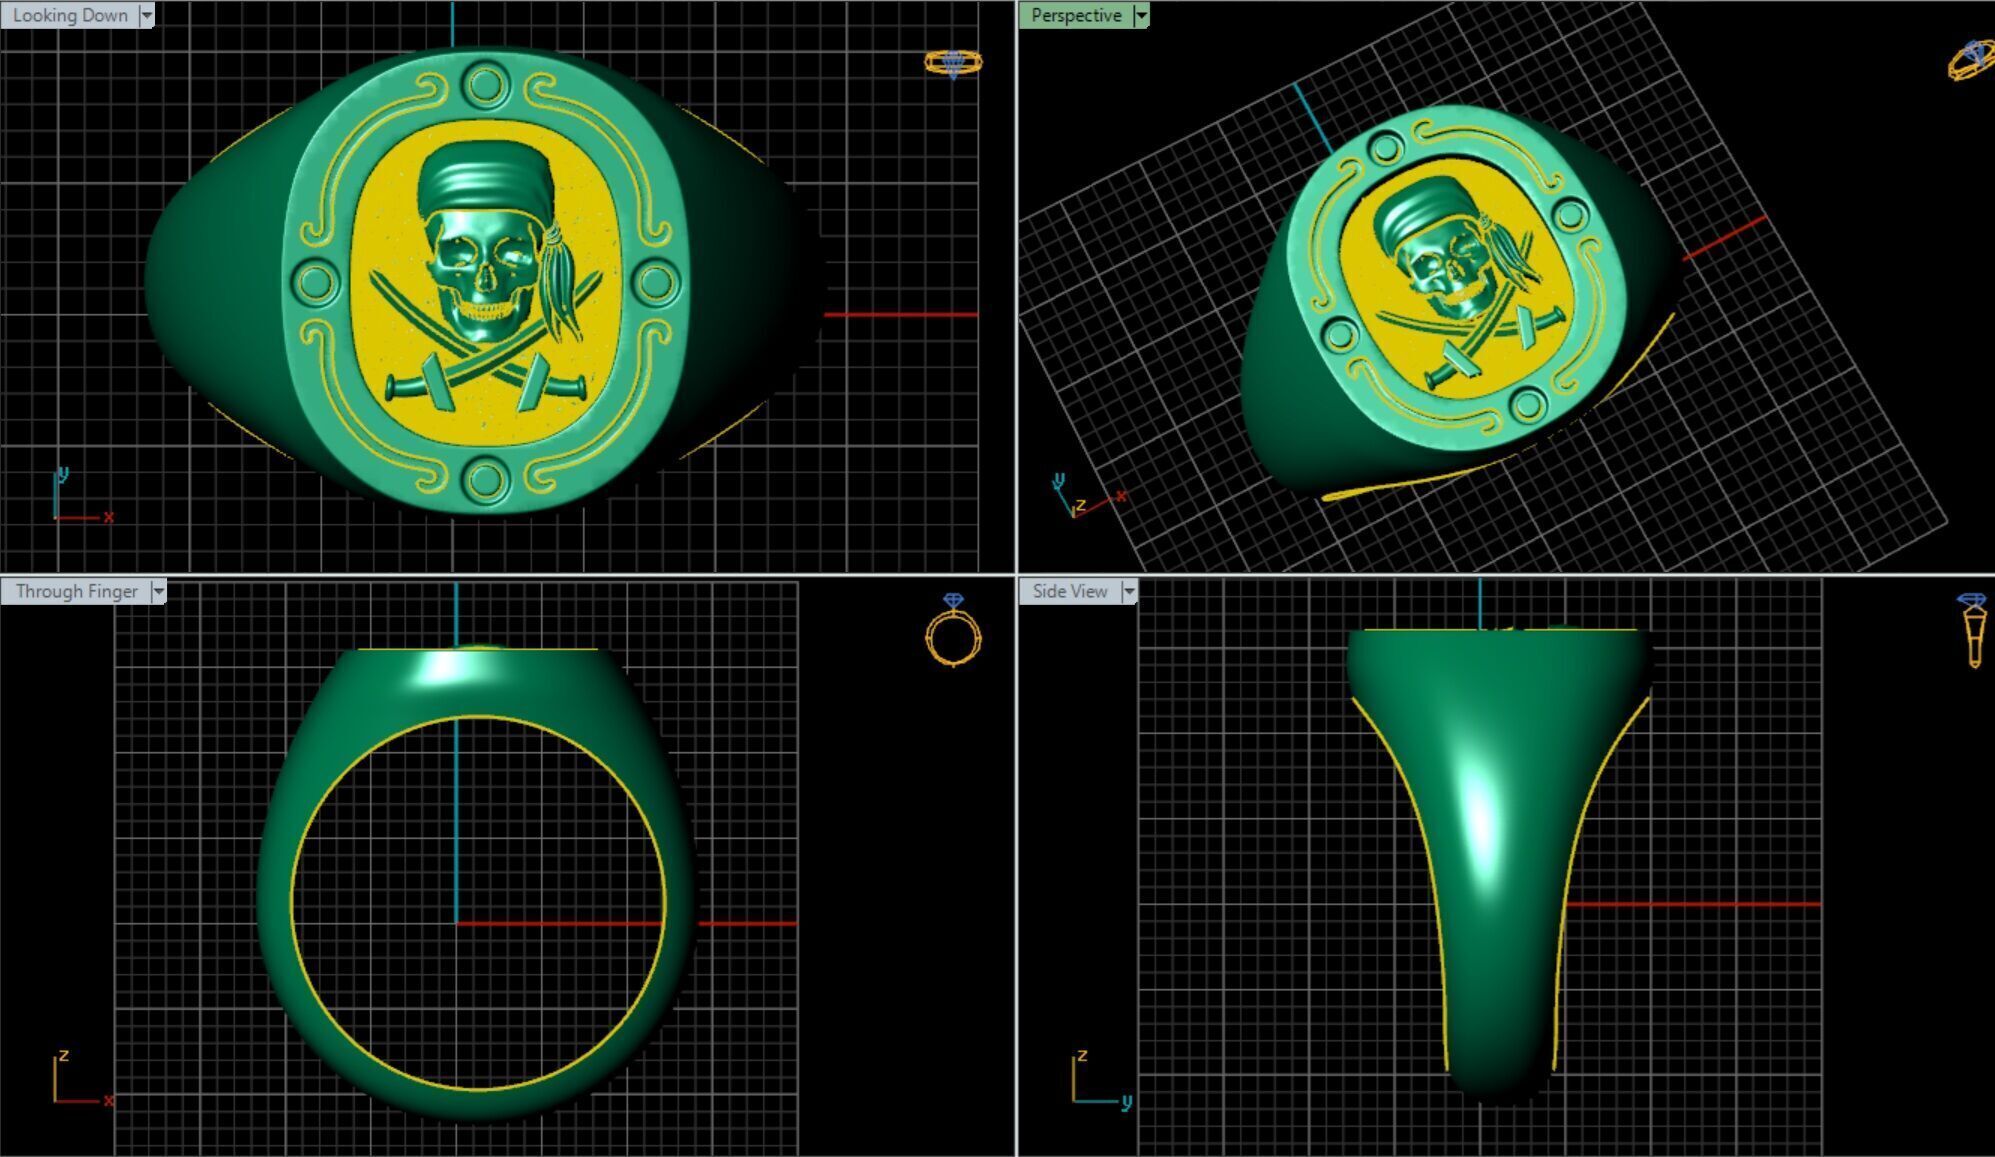Click the Perspective viewport label
The height and width of the screenshot is (1157, 1995).
[1076, 15]
